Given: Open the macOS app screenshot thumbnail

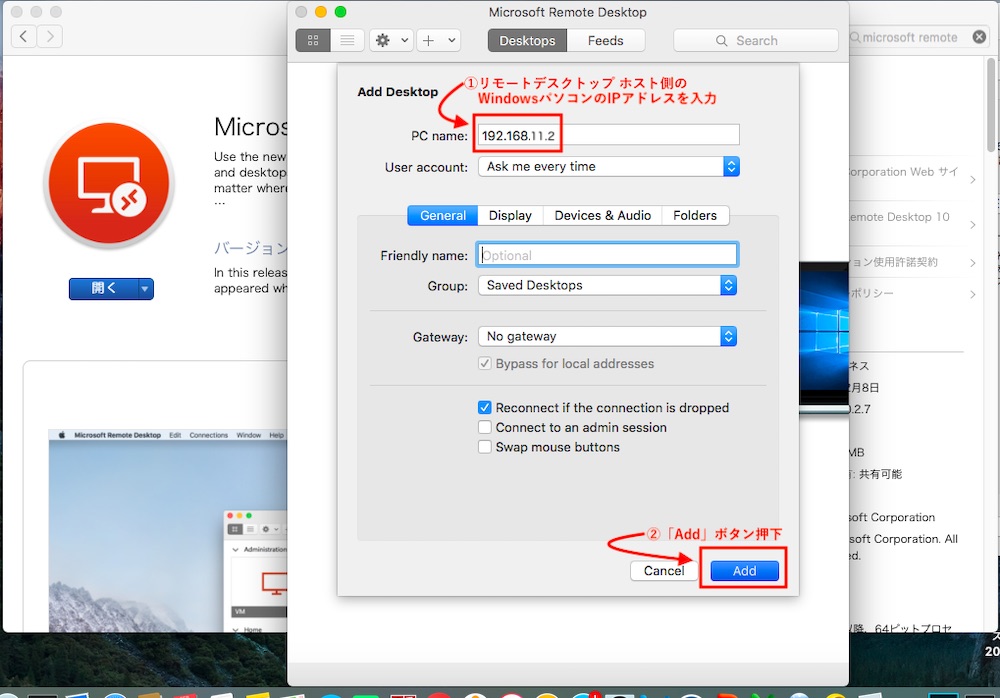Looking at the screenshot, I should coord(167,531).
